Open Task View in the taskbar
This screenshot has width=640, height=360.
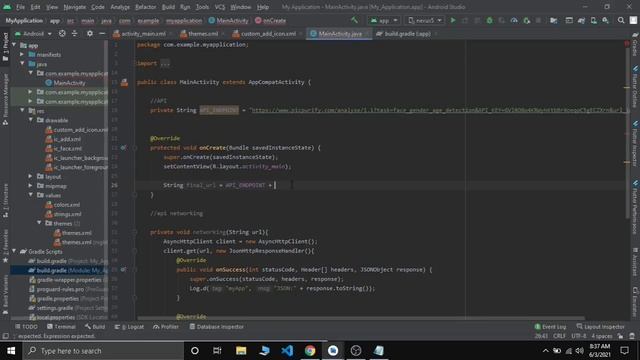(x=217, y=351)
